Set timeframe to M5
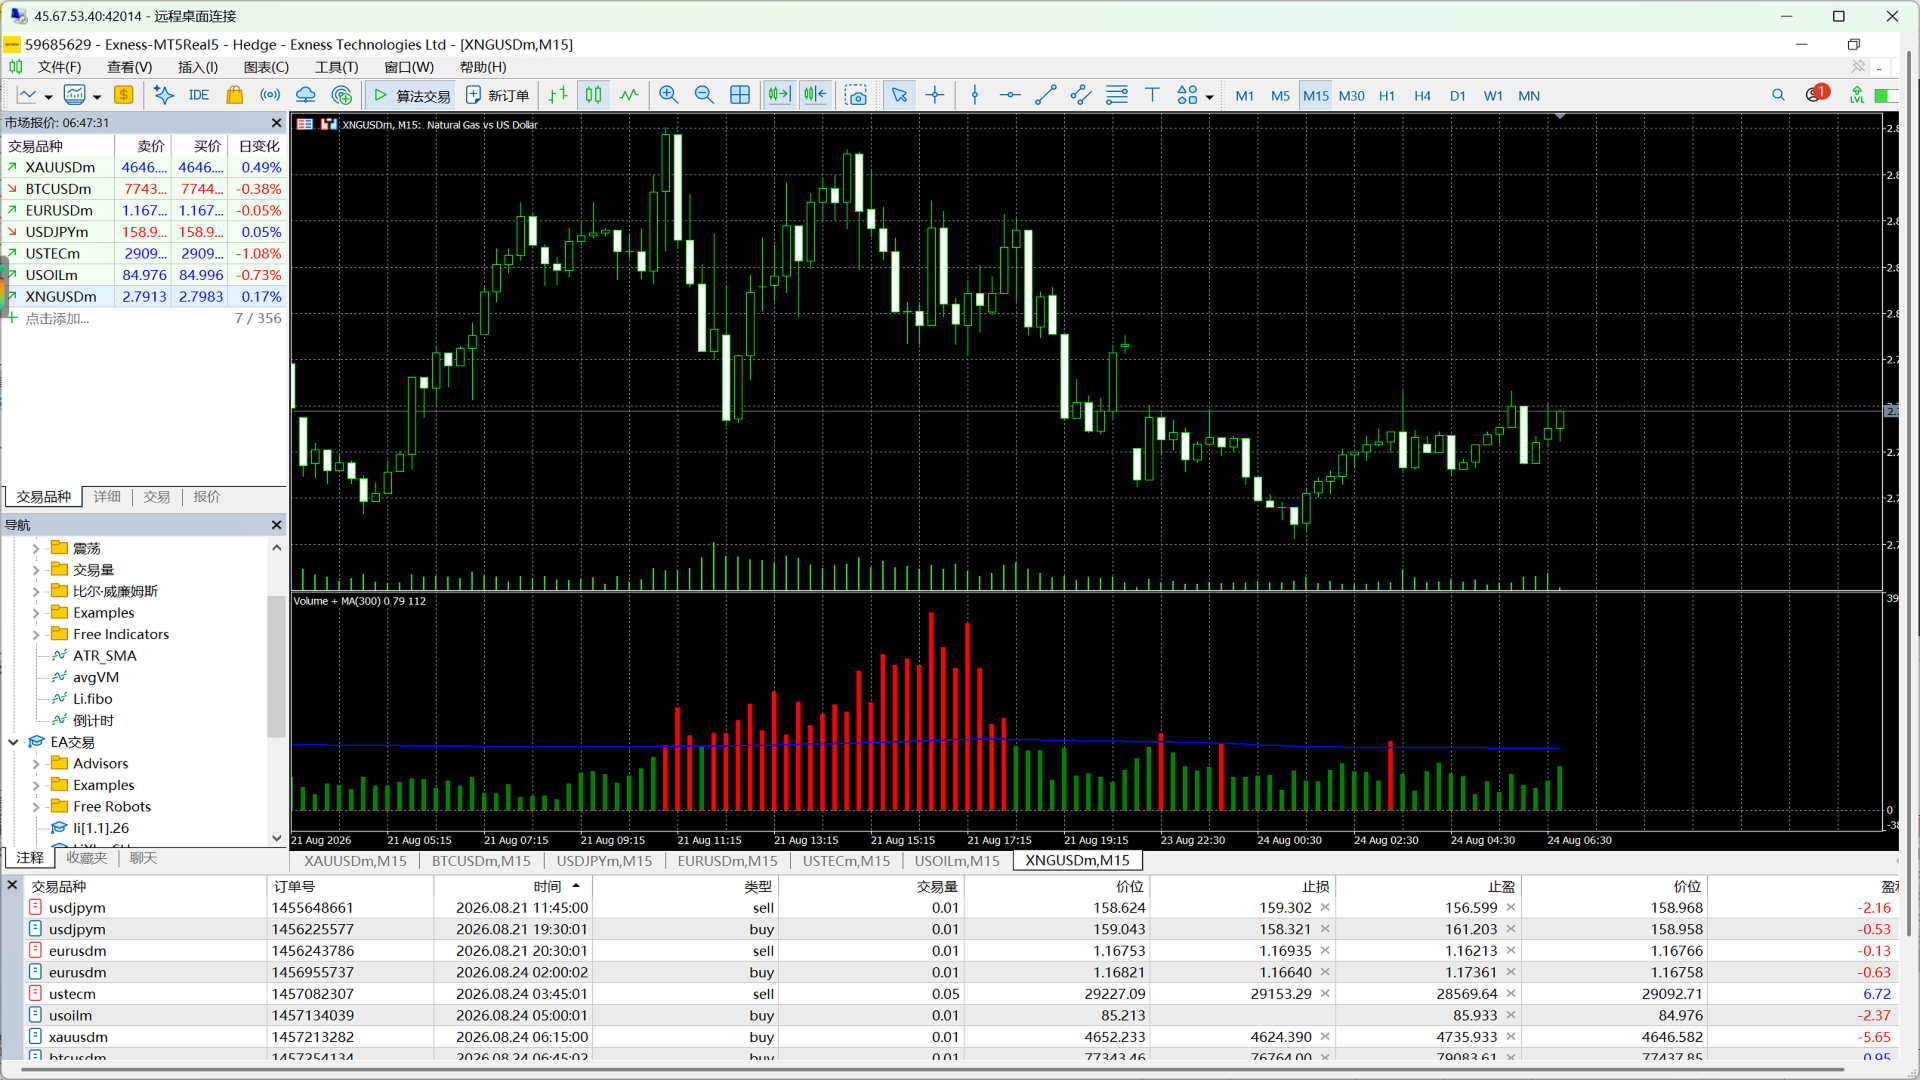This screenshot has height=1080, width=1920. (1280, 96)
